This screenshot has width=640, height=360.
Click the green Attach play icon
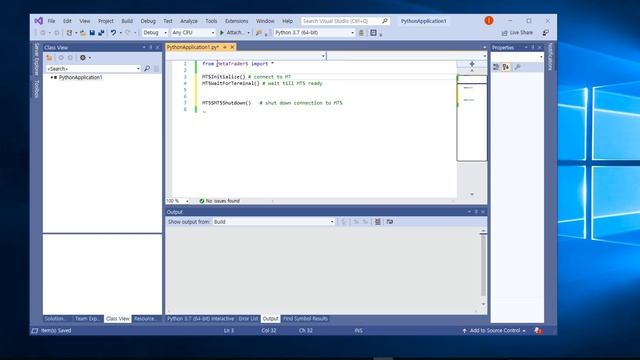click(222, 33)
